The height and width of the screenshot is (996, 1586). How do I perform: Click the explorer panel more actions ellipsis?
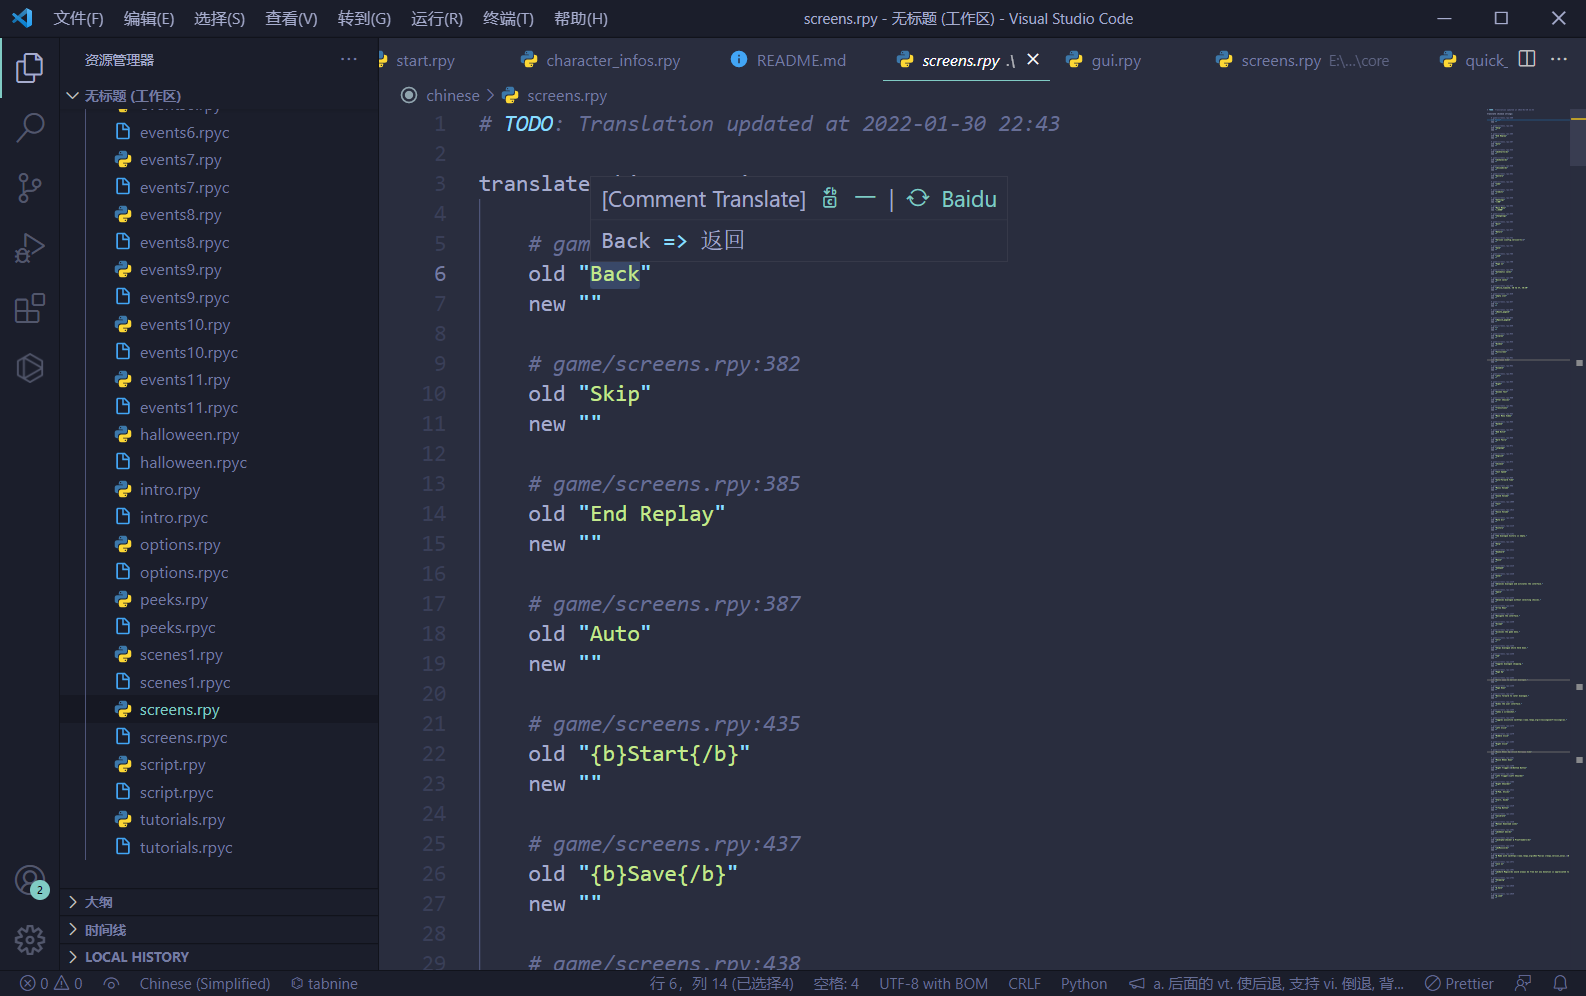point(348,60)
